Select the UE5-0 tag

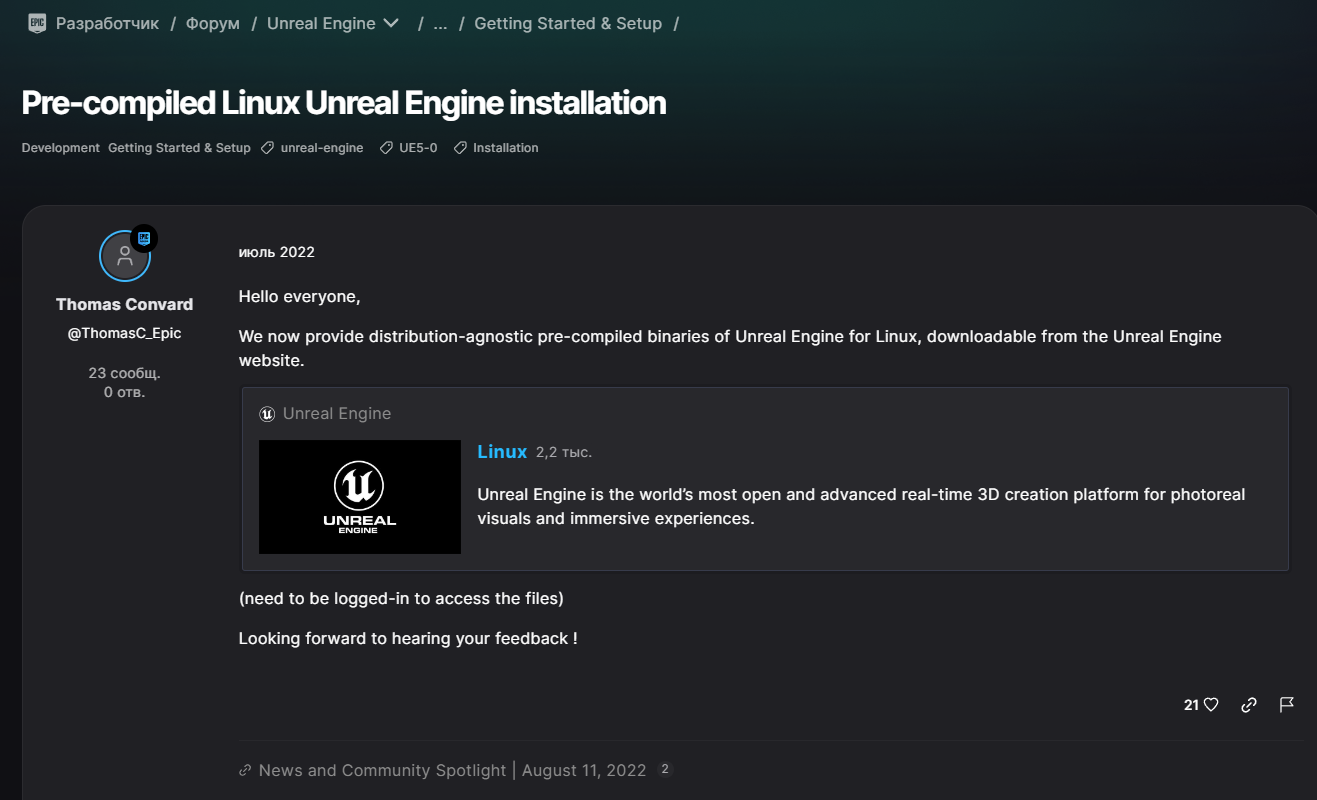click(417, 148)
